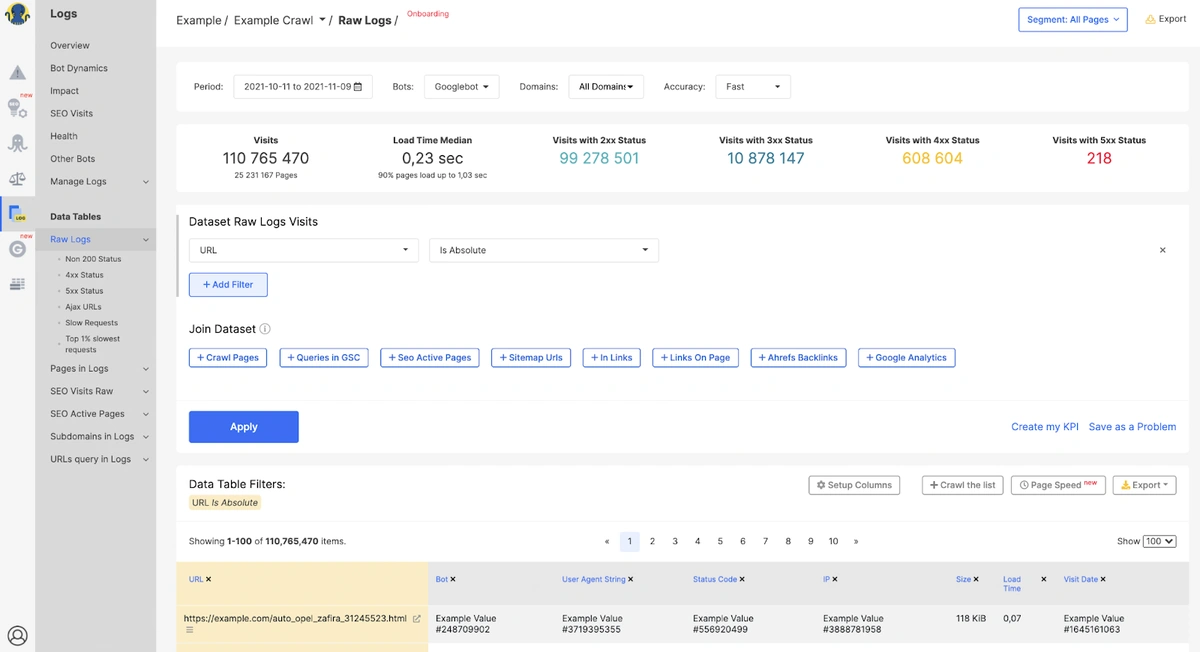Open the Google 'G' sidebar icon

click(17, 249)
